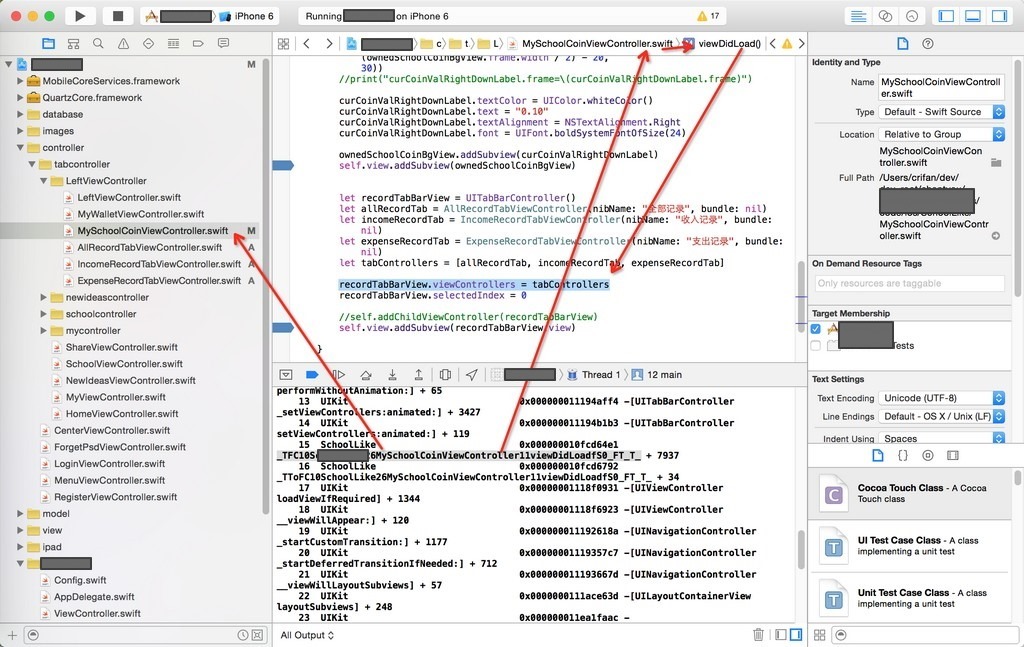Switch to Version editor
This screenshot has width=1024, height=647.
click(x=912, y=16)
